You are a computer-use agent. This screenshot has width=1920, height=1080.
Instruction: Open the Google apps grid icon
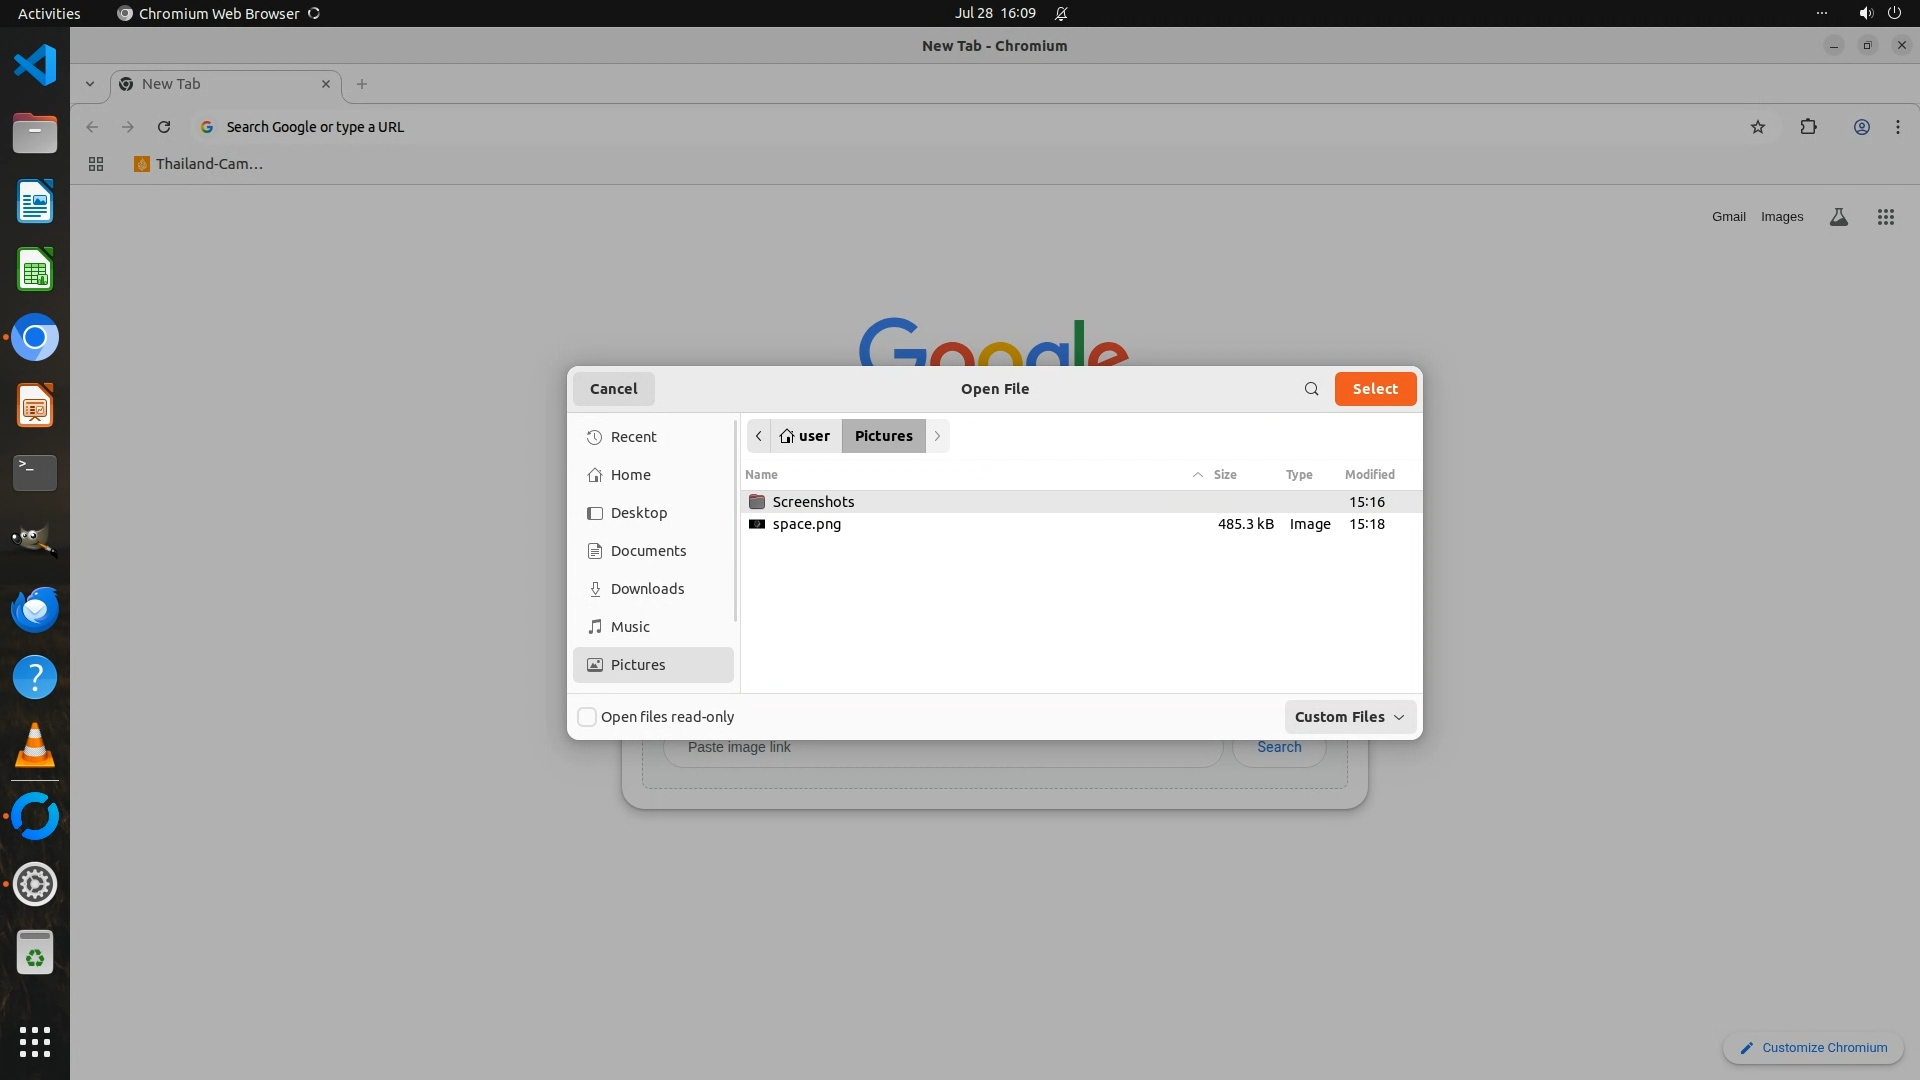point(1885,217)
